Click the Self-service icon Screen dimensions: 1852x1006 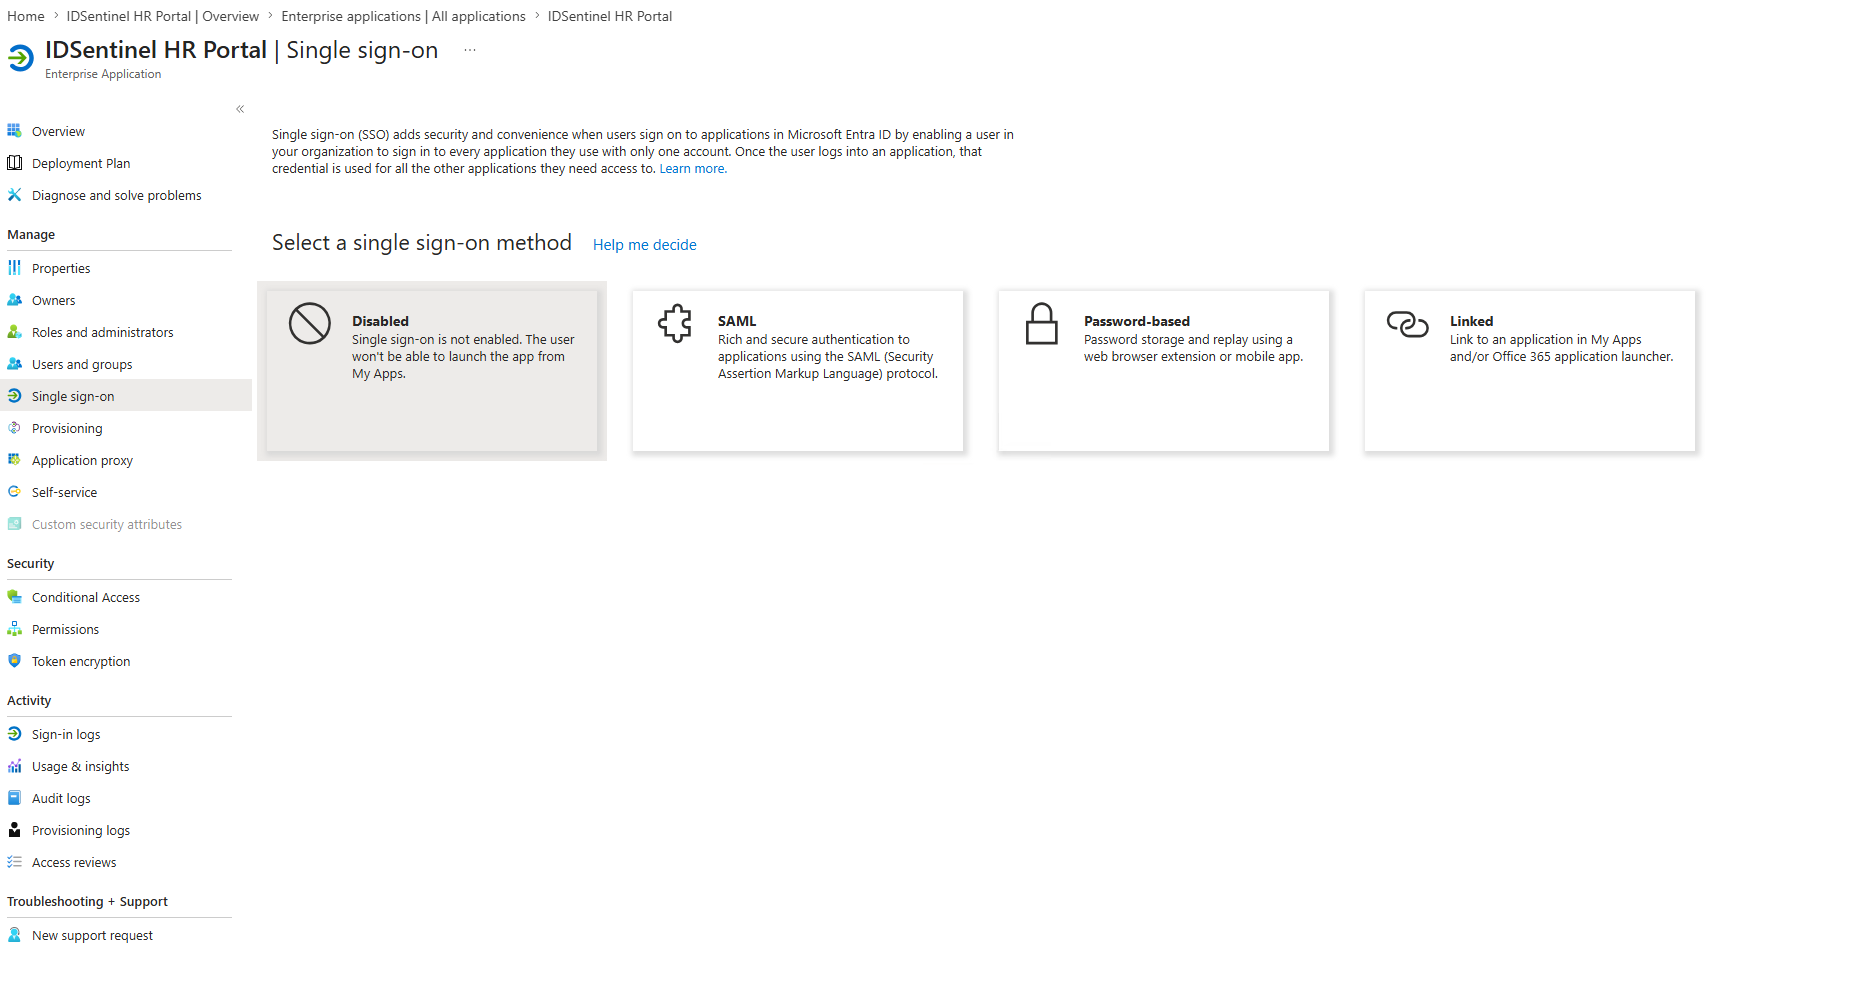pyautogui.click(x=14, y=492)
